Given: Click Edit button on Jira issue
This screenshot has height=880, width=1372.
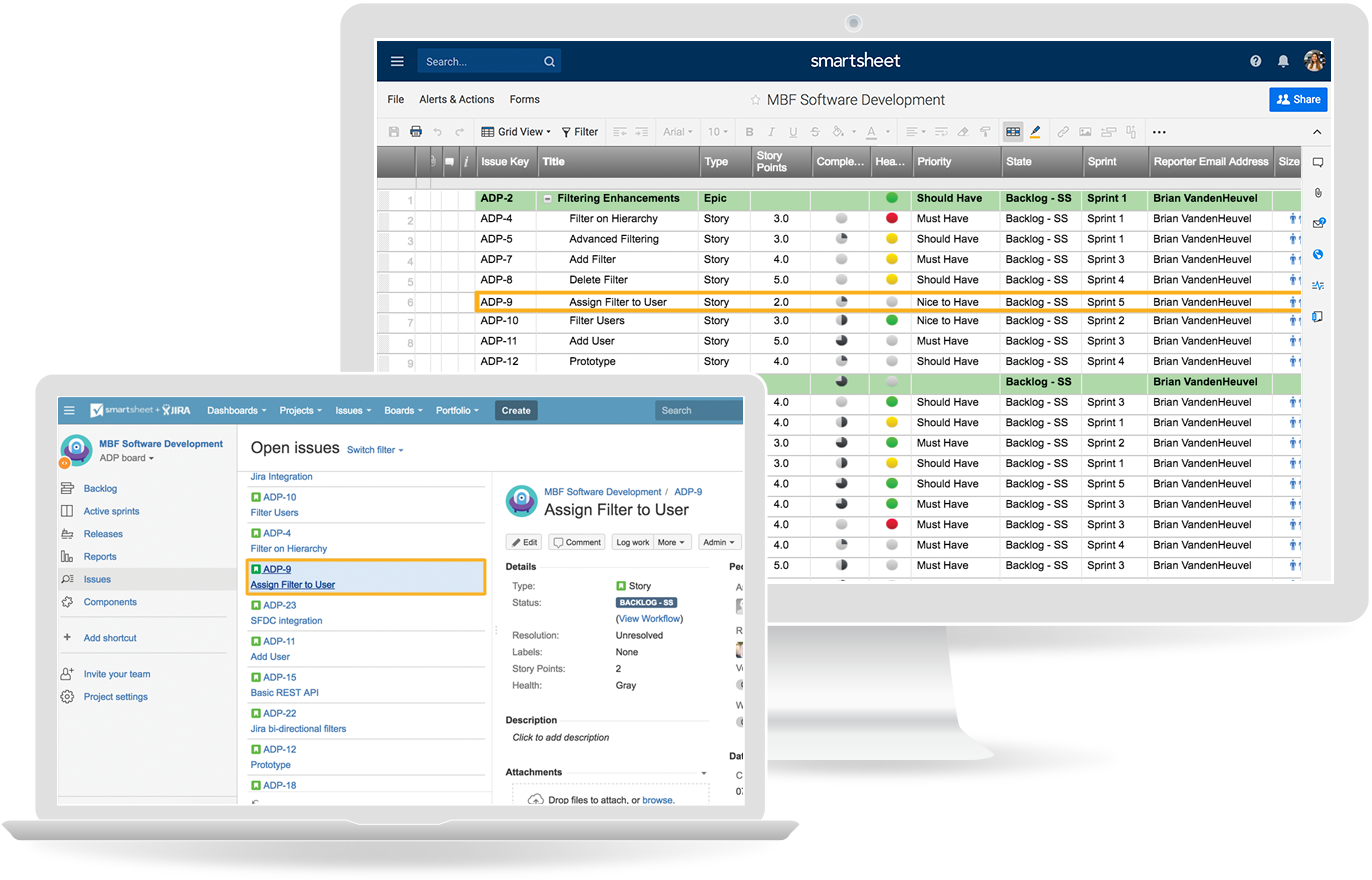Looking at the screenshot, I should pyautogui.click(x=524, y=542).
